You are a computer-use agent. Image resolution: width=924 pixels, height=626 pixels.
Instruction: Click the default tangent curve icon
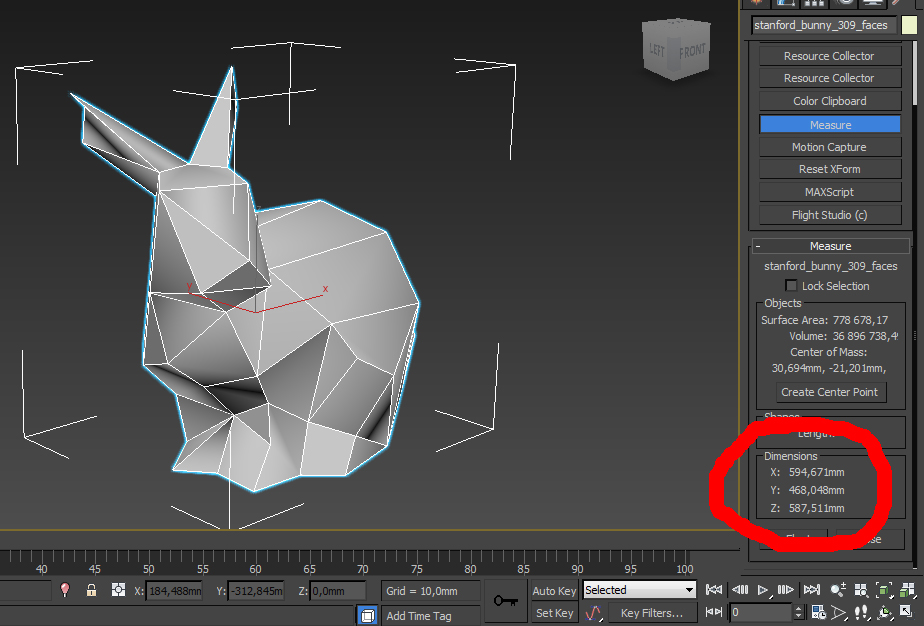pos(594,613)
